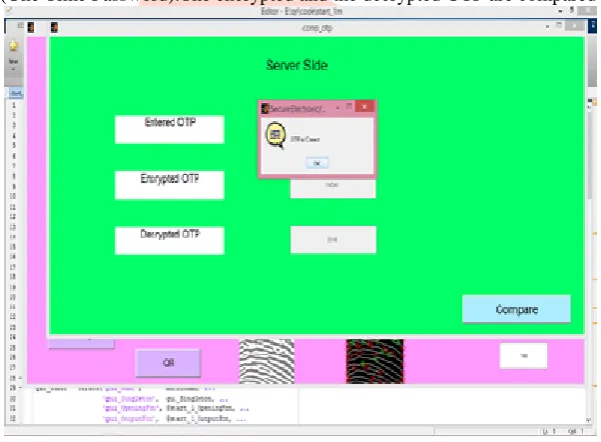Click the Editor window title text
The width and height of the screenshot is (601, 442).
click(x=301, y=11)
